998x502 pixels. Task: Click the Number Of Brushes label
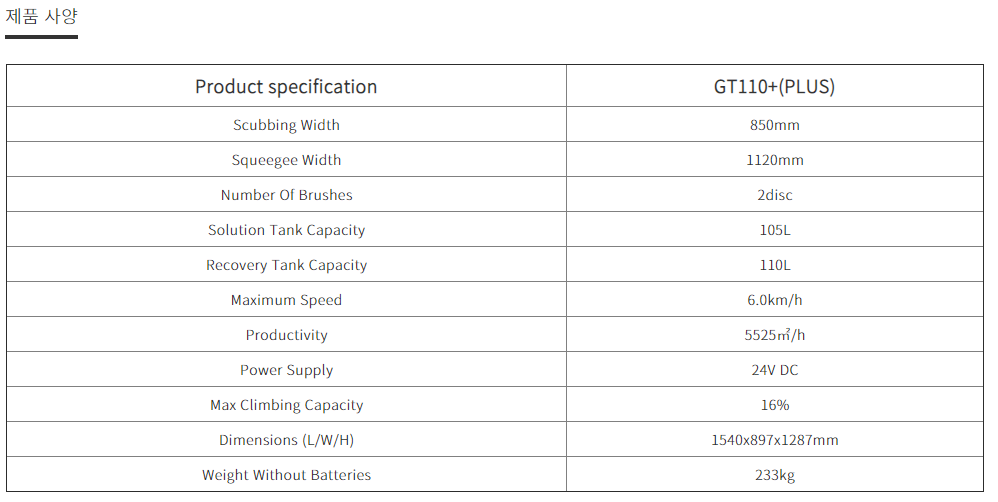(286, 195)
